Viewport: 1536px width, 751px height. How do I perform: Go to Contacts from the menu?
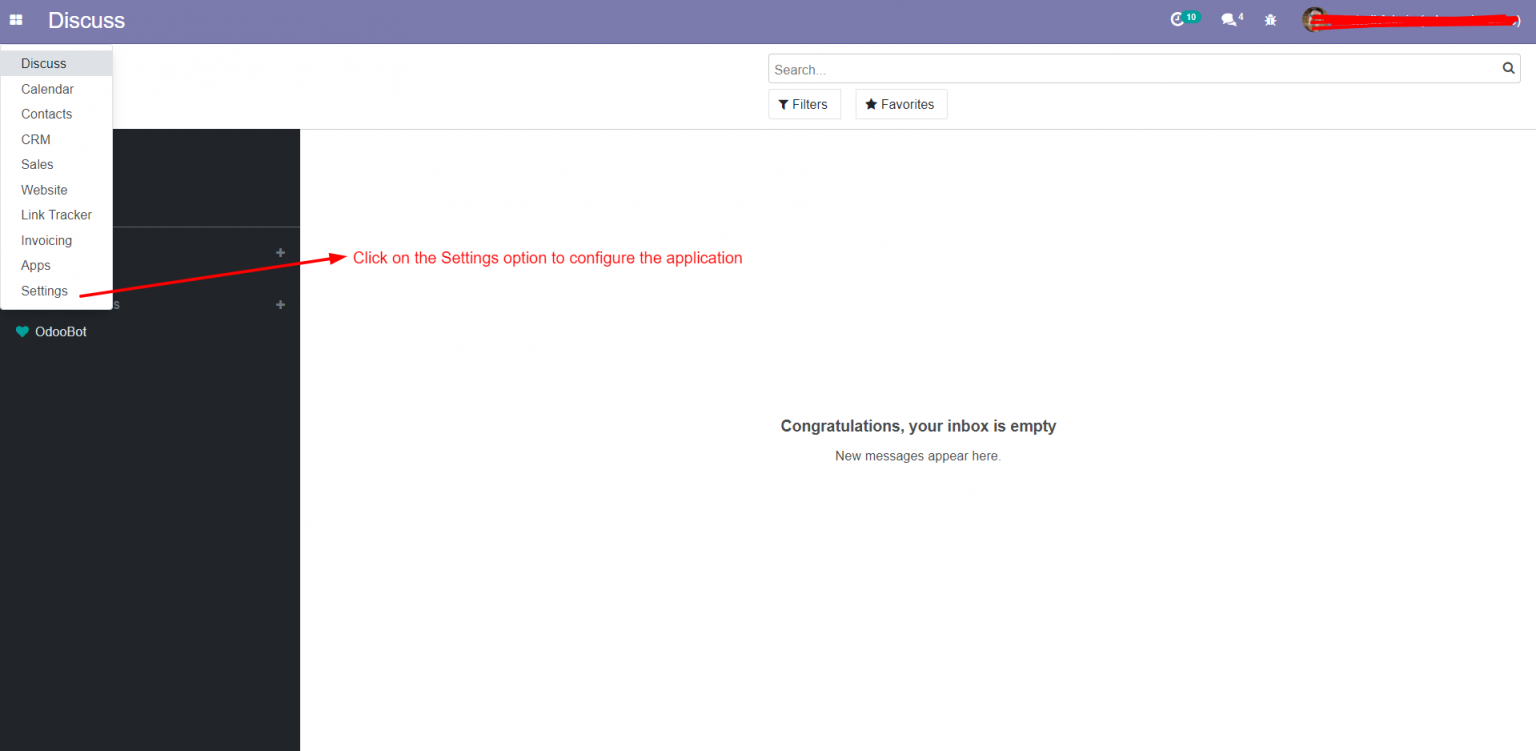[x=46, y=113]
